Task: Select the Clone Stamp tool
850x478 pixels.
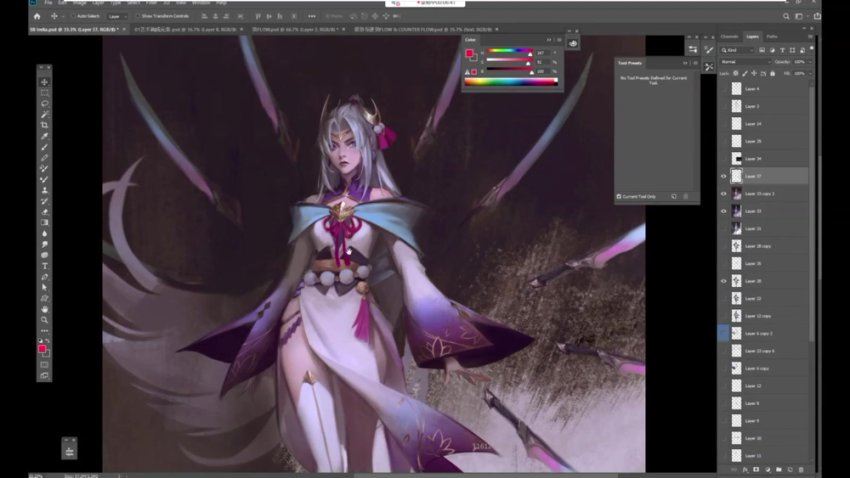Action: coord(44,190)
